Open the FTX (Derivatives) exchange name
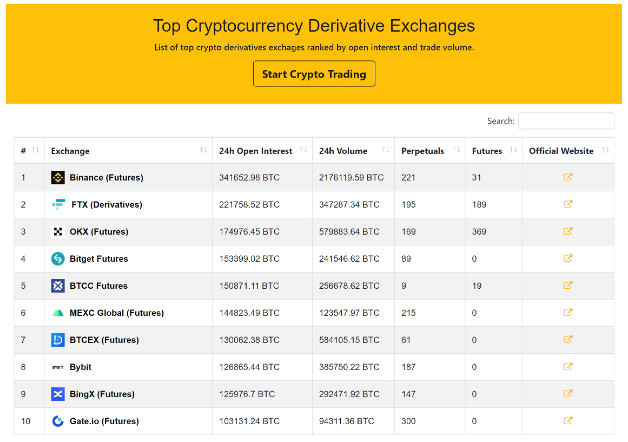Image resolution: width=628 pixels, height=442 pixels. [107, 205]
